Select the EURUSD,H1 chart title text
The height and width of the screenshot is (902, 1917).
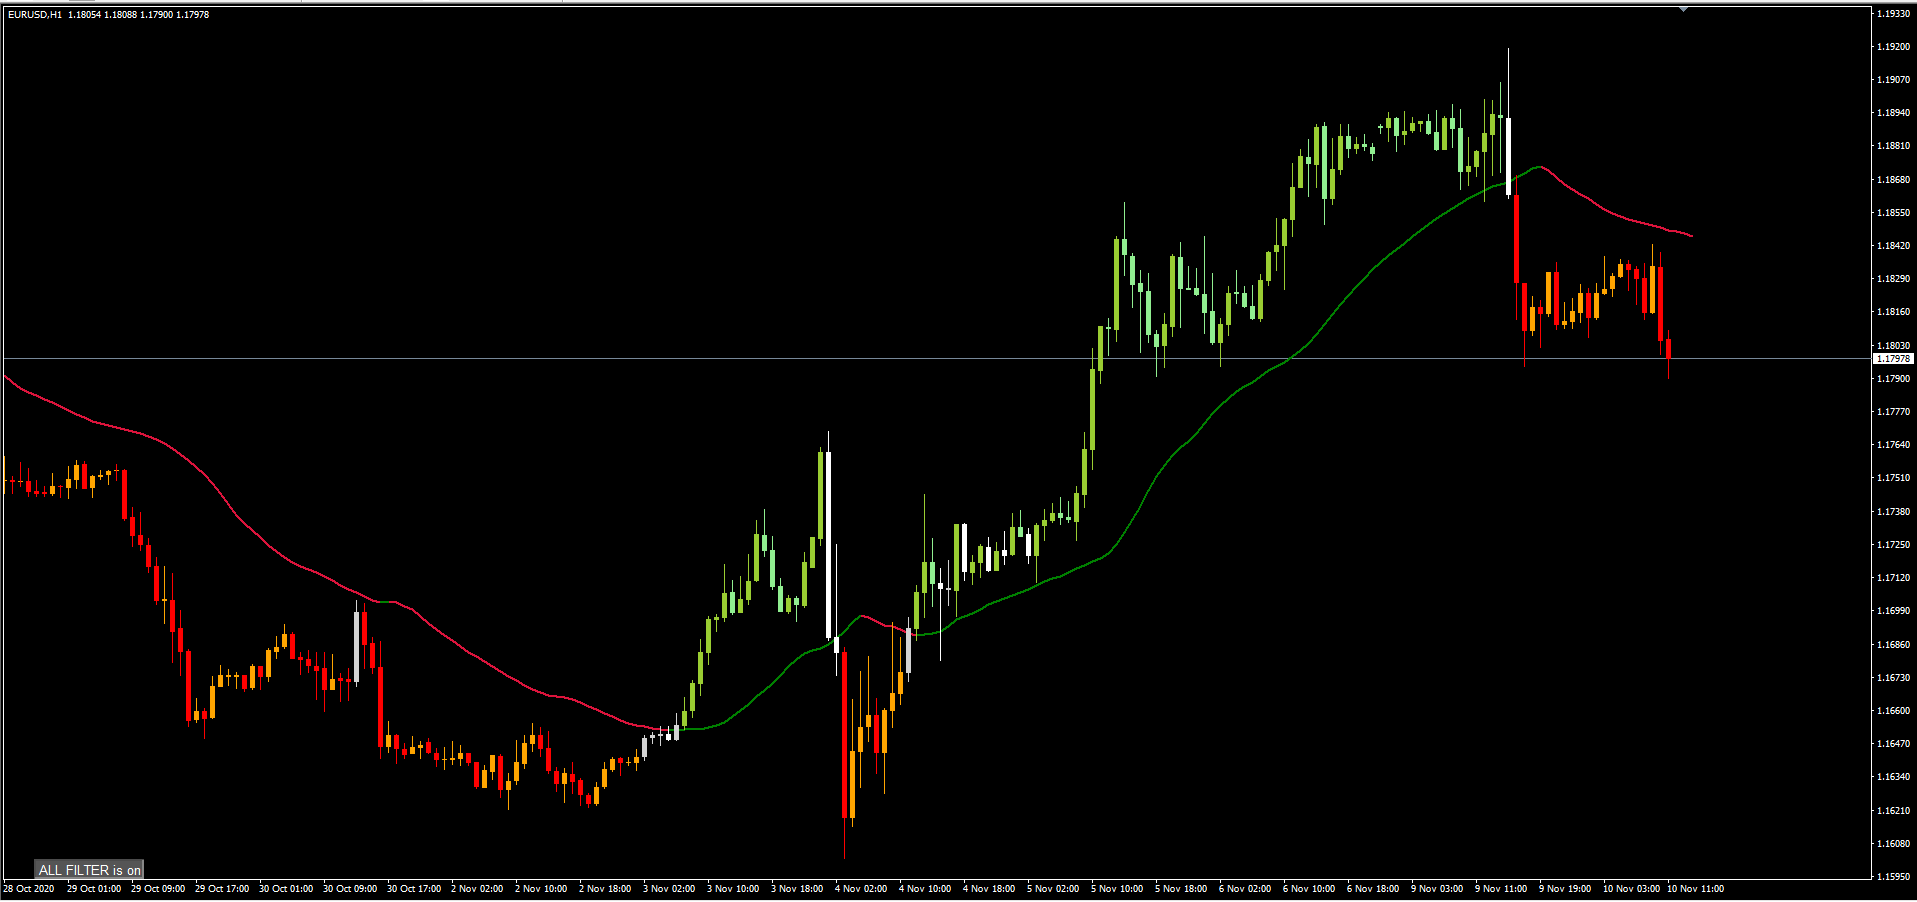(34, 15)
